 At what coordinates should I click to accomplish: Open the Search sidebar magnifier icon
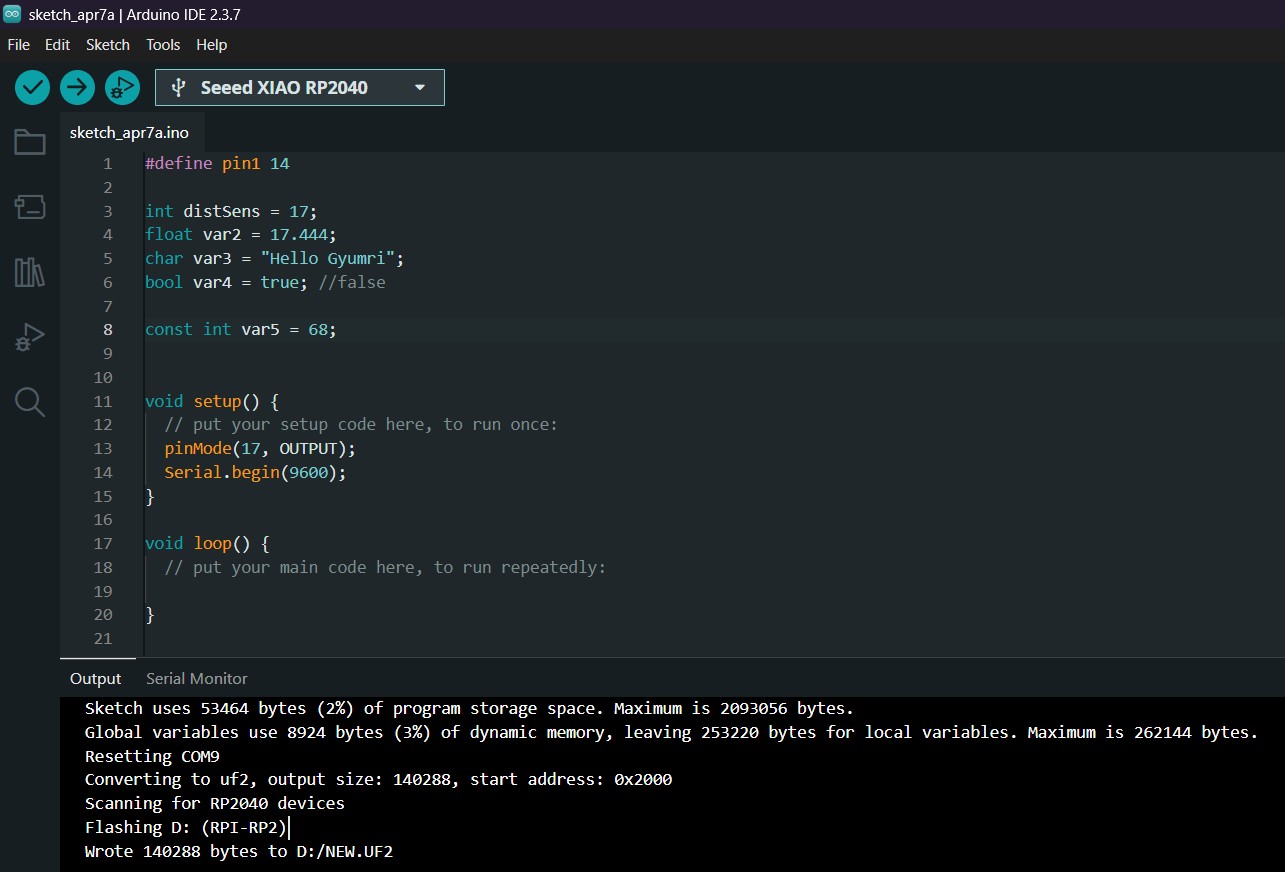click(x=29, y=402)
